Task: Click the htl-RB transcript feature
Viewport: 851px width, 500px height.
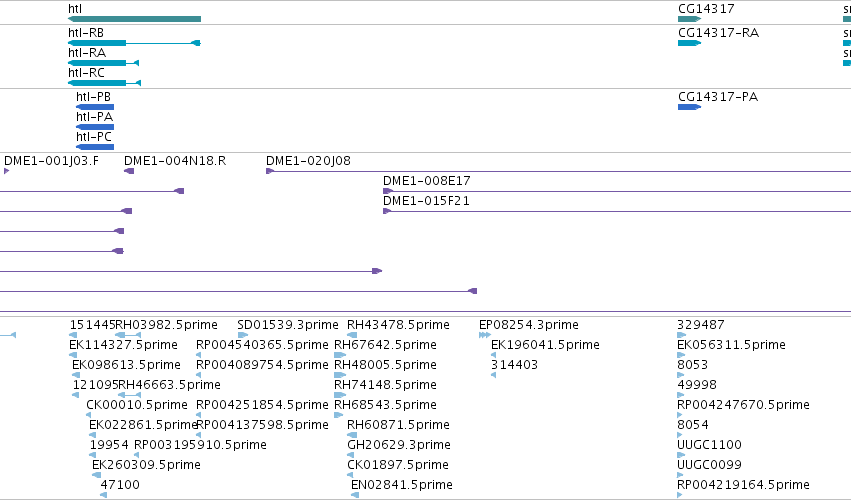Action: point(135,43)
